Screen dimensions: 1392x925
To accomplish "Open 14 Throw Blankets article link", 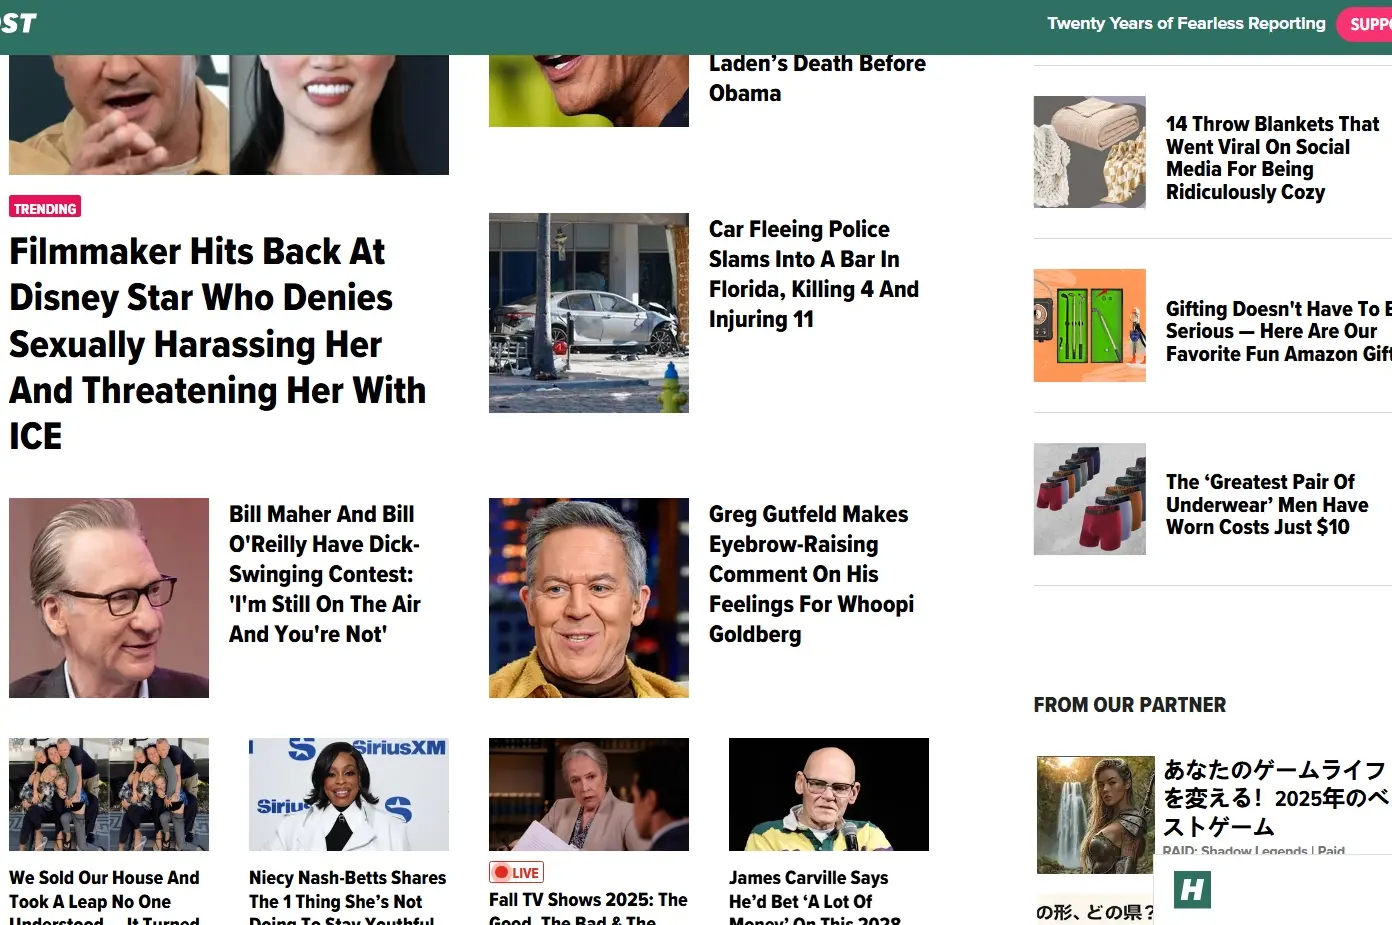I will coord(1272,158).
